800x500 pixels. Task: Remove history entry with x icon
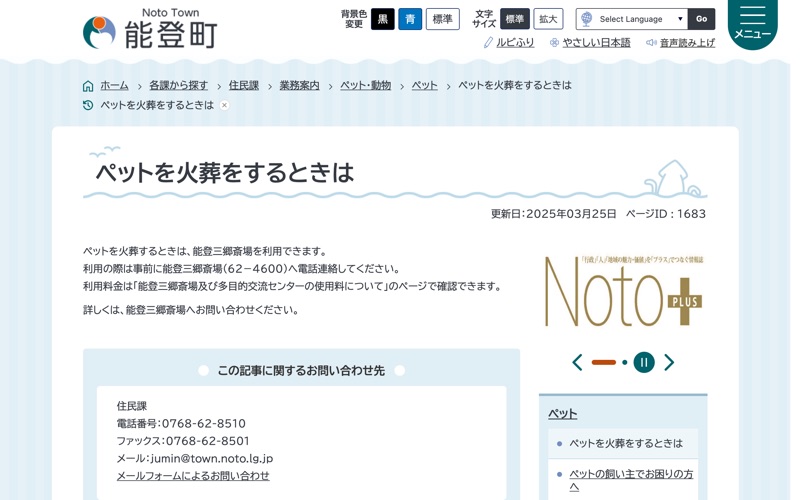224,105
